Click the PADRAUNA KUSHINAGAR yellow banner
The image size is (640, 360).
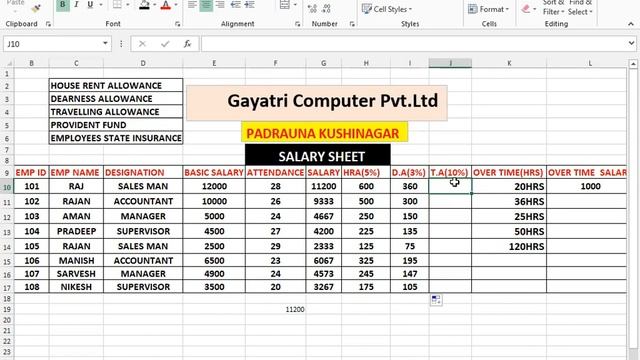click(324, 133)
